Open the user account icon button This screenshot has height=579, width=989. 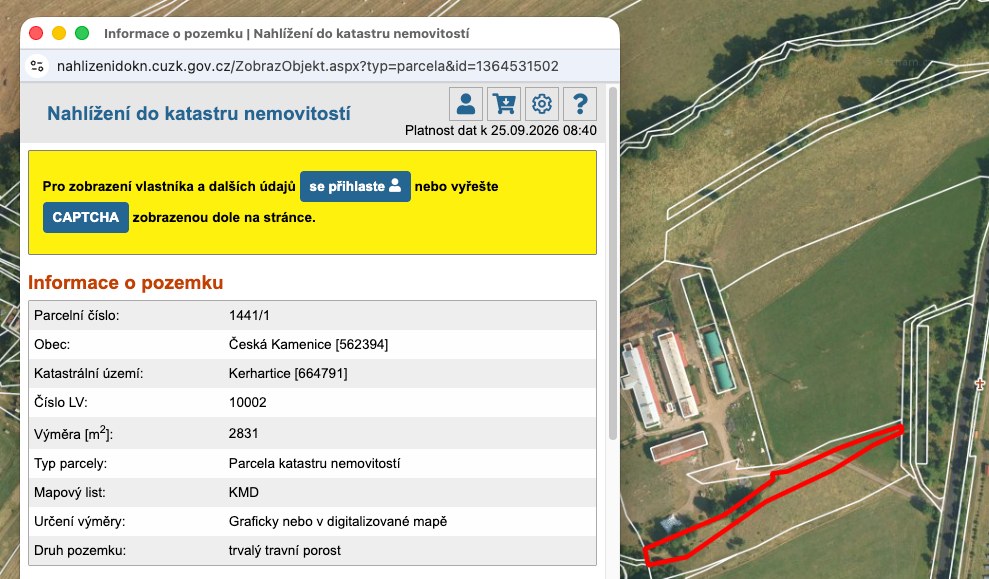[x=466, y=104]
